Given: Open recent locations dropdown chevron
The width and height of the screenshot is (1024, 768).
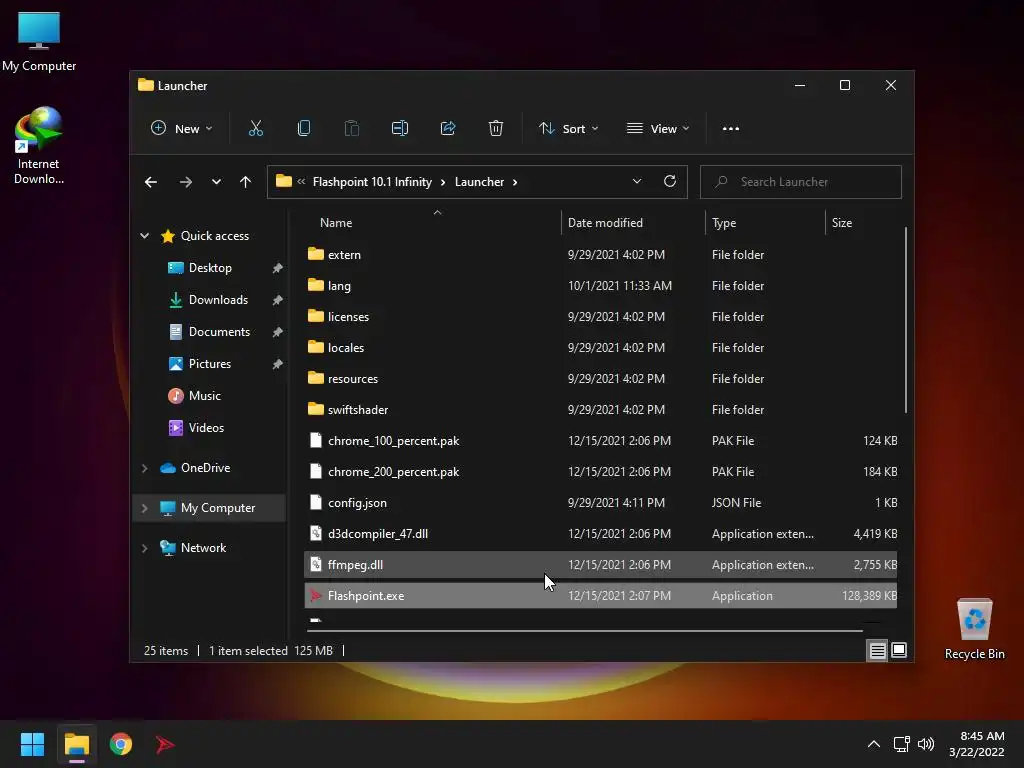Looking at the screenshot, I should click(216, 182).
